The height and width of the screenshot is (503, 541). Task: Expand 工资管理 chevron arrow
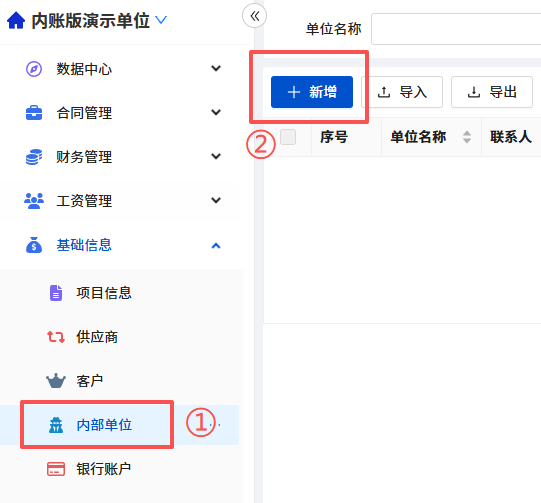216,200
